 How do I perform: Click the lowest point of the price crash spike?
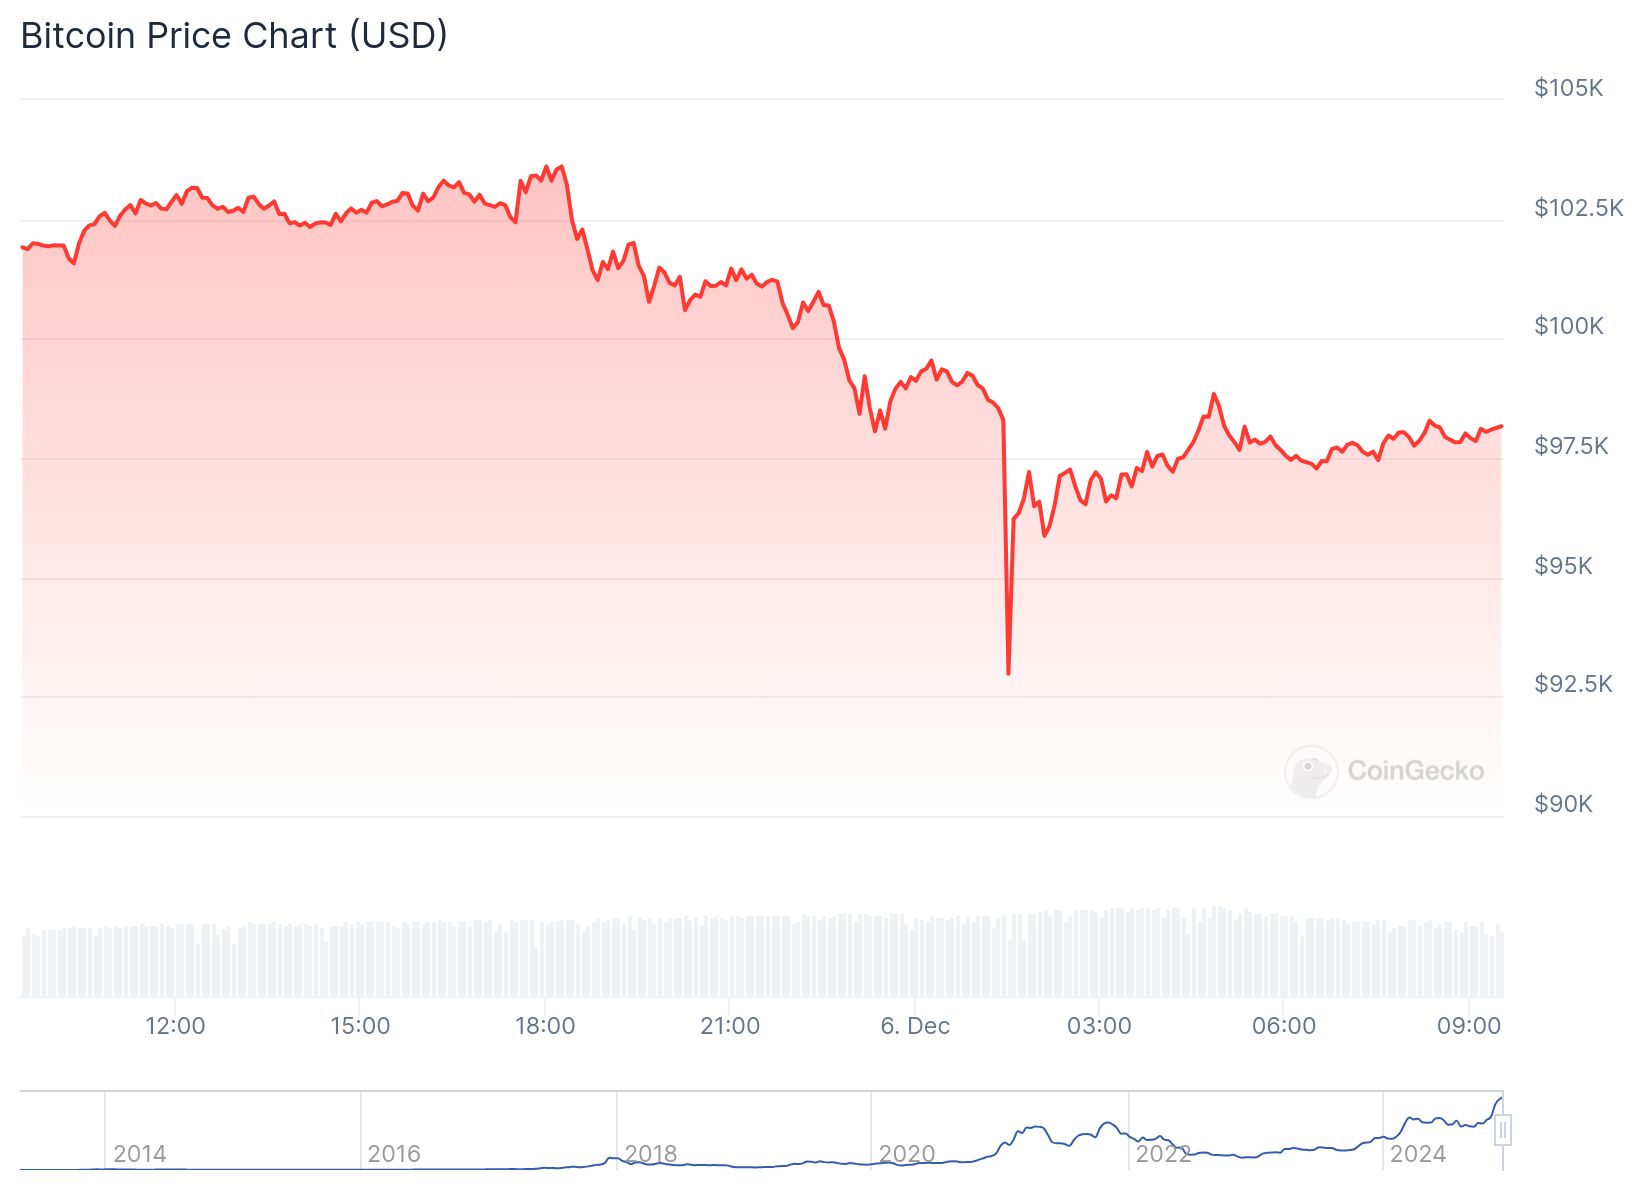tap(1008, 673)
